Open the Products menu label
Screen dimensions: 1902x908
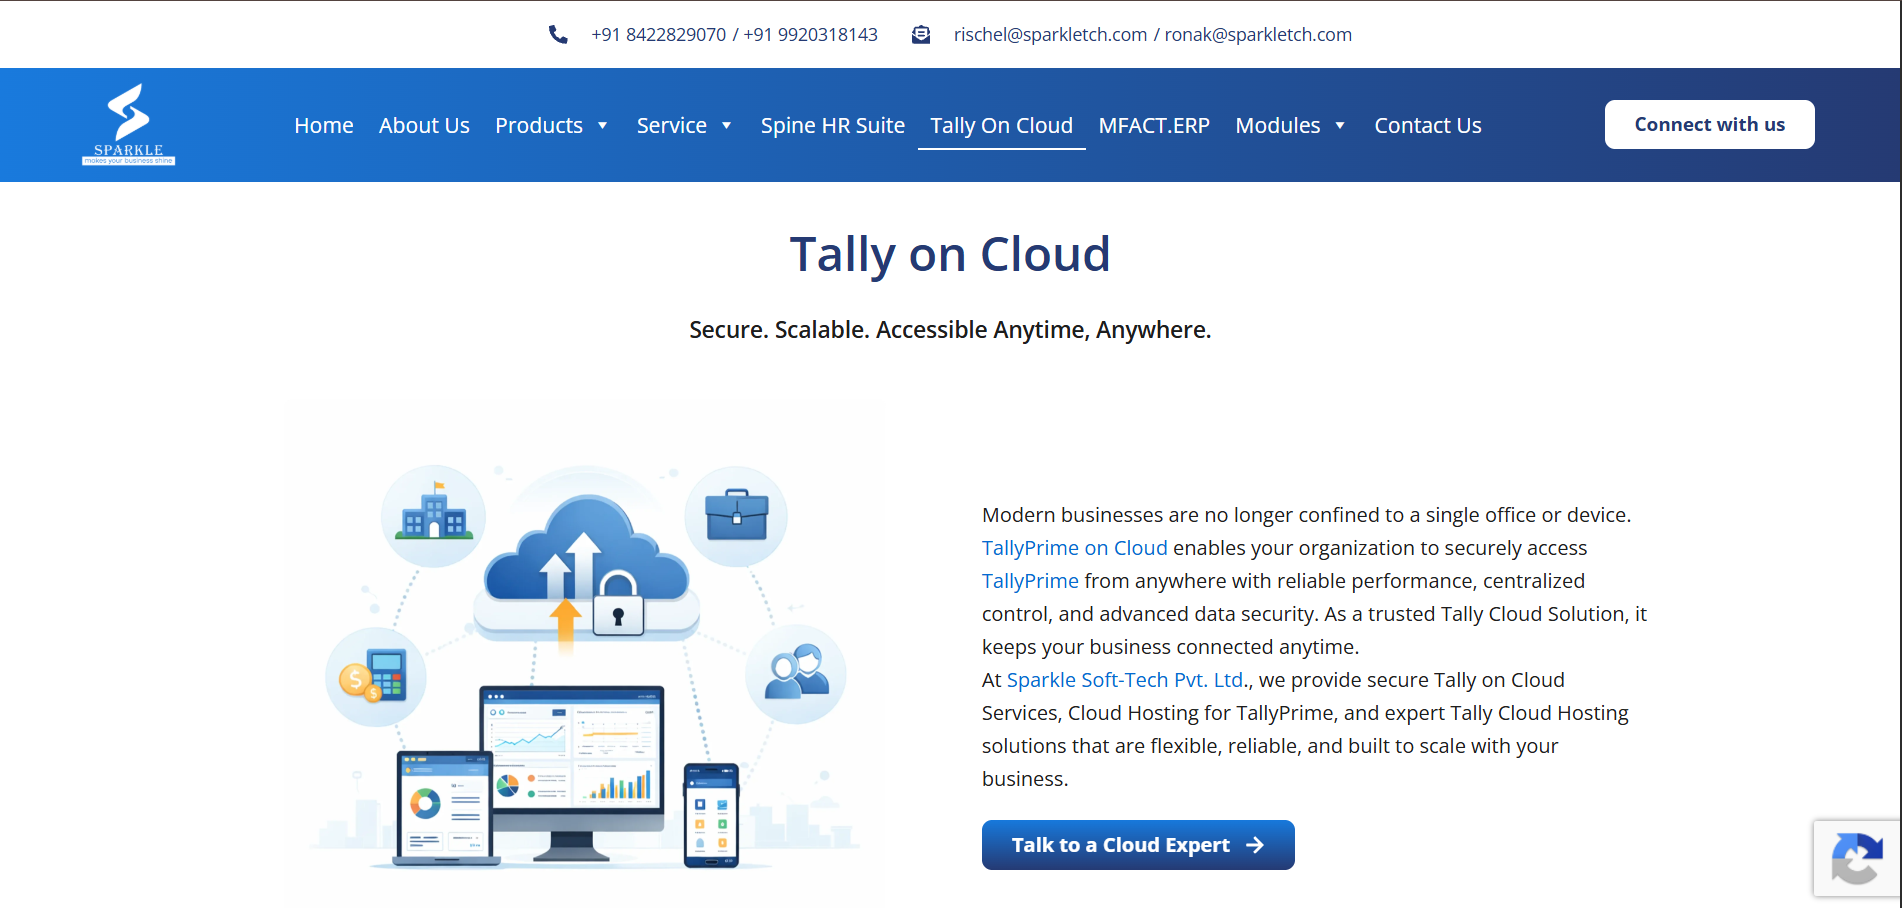click(539, 126)
